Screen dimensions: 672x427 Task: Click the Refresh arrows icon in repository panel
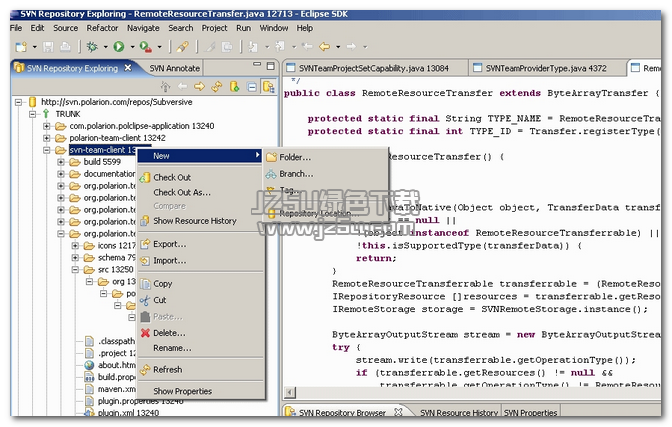[x=217, y=87]
